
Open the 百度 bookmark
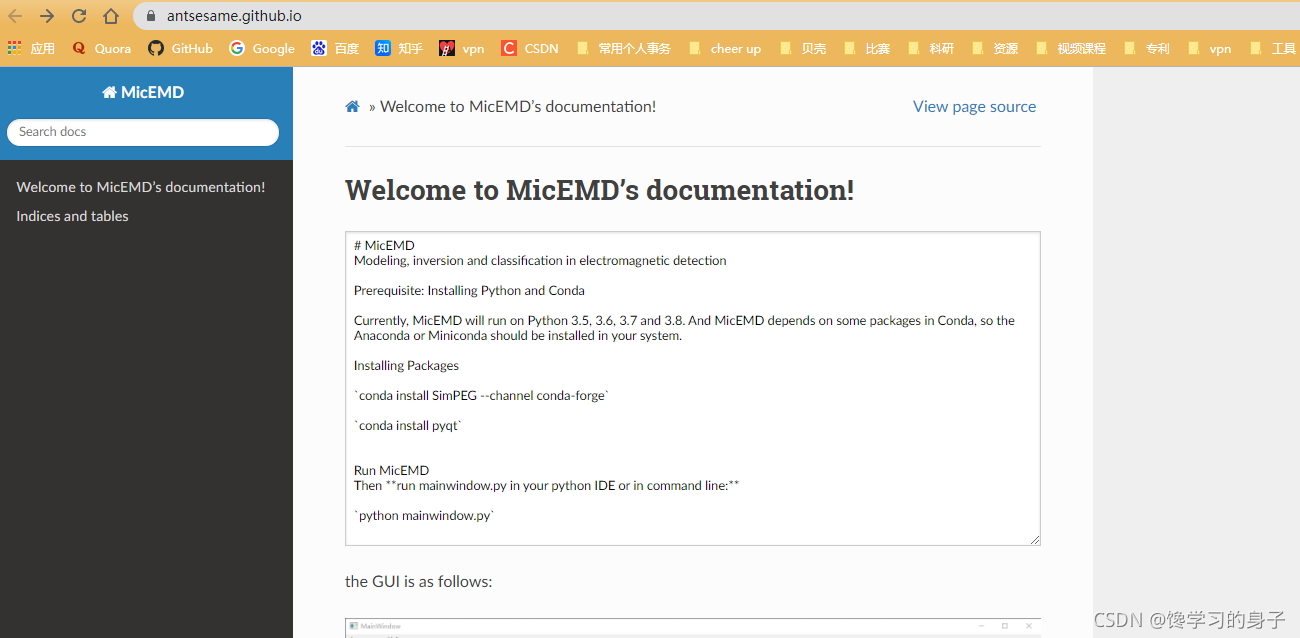(x=335, y=48)
